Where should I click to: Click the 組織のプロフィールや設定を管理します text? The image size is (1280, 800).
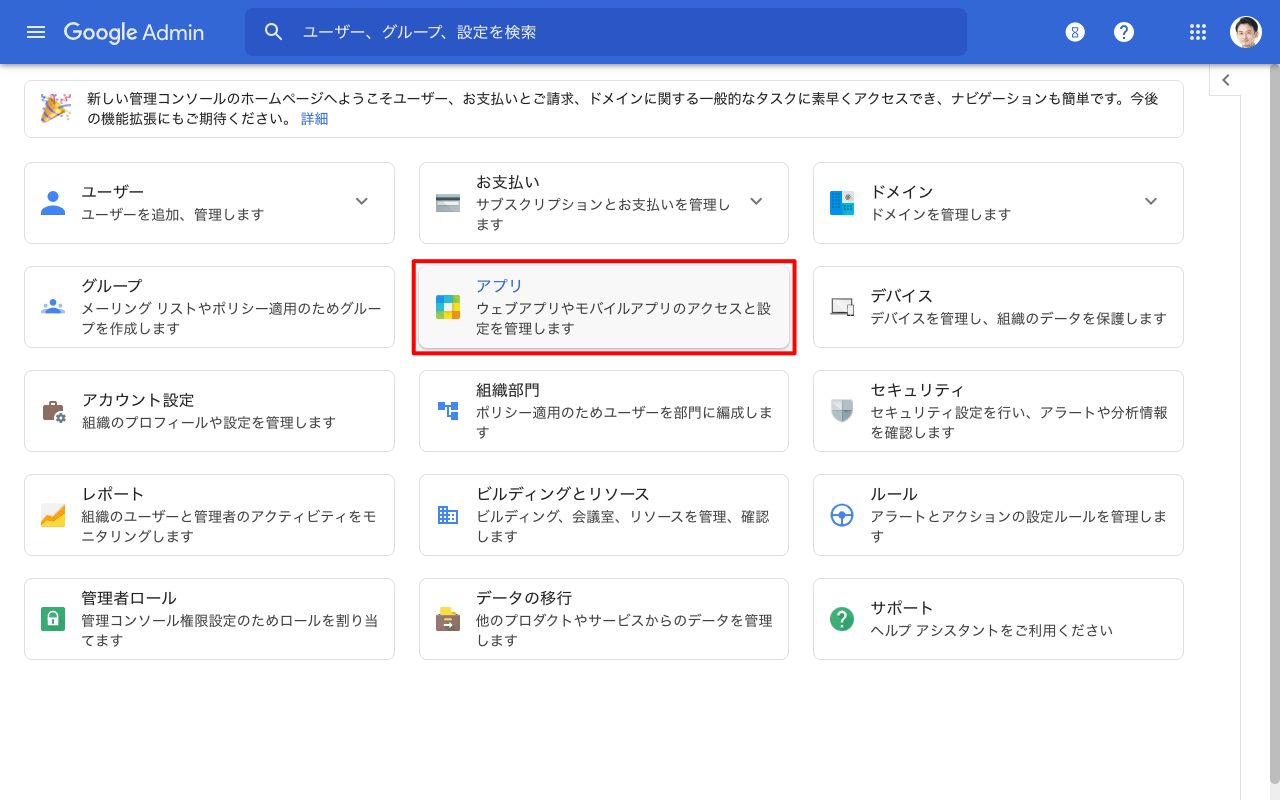point(209,422)
